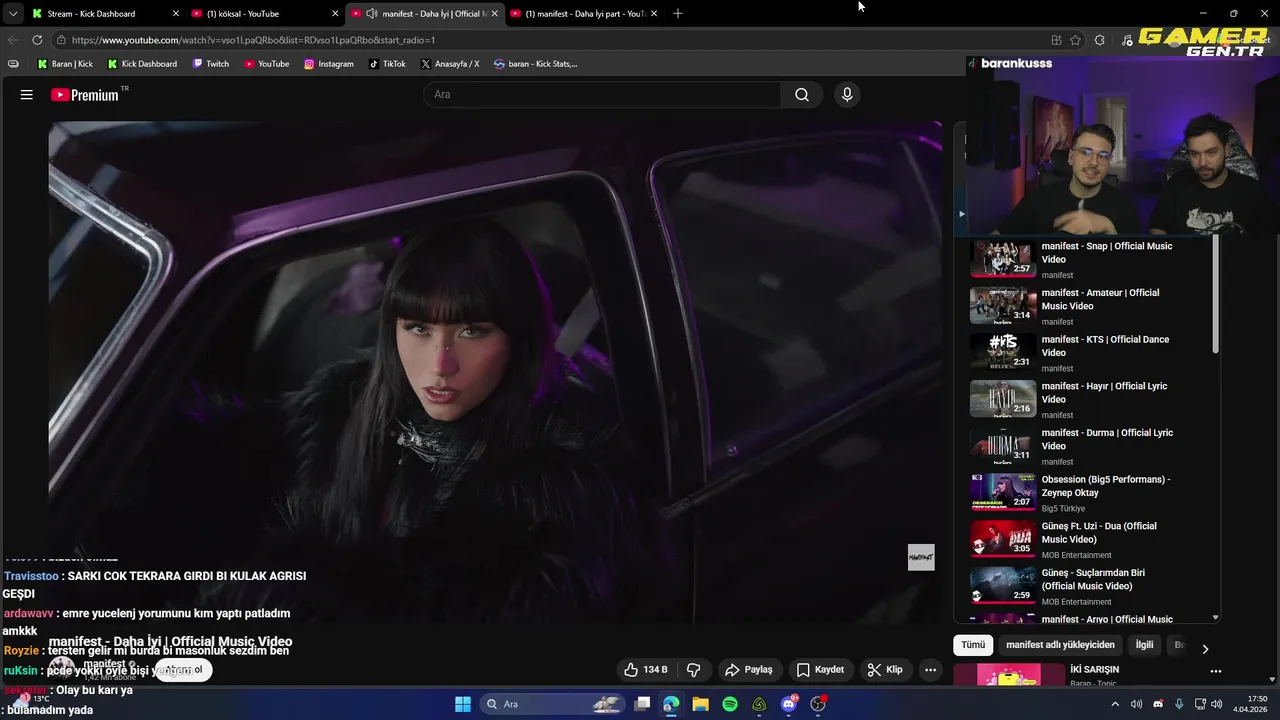This screenshot has height=720, width=1280.
Task: Switch to manifest - Daha İyi part tab
Action: [x=585, y=13]
